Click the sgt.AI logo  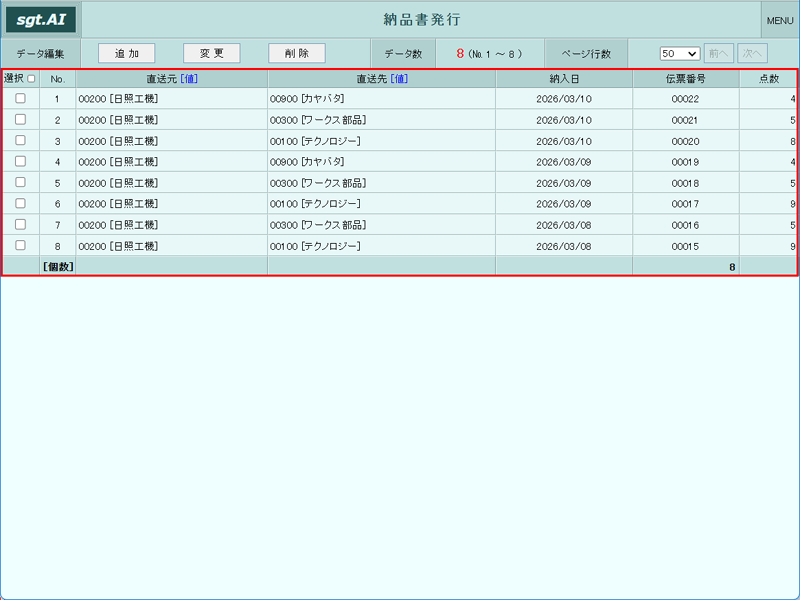point(41,20)
